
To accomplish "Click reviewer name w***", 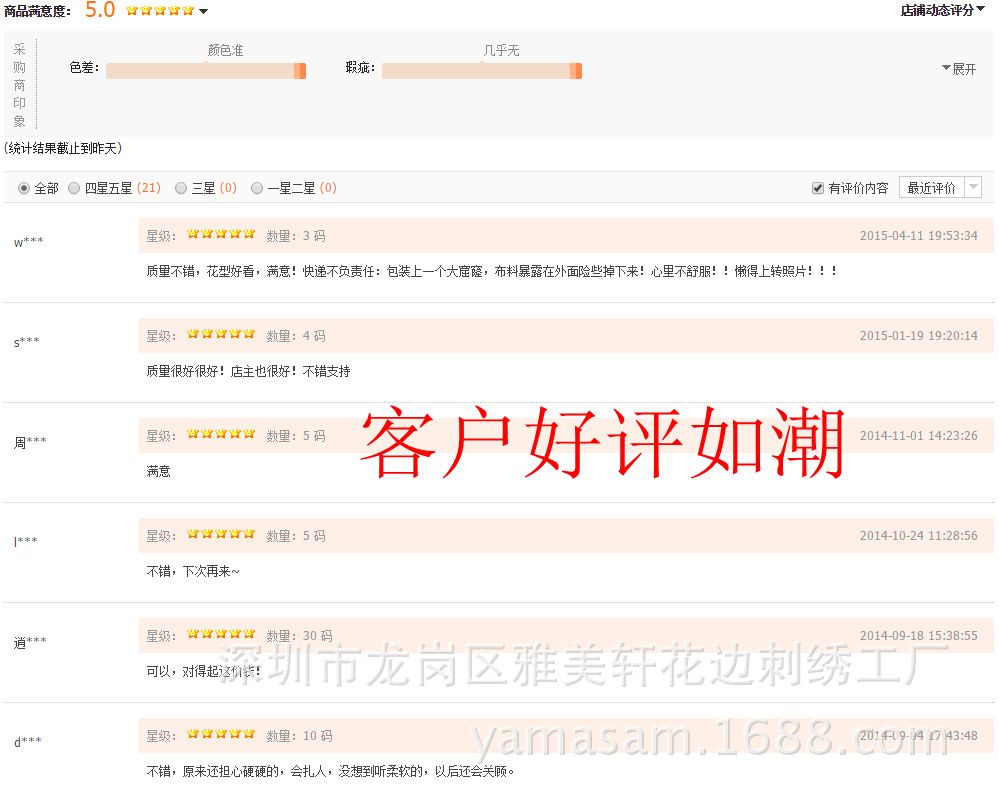I will (28, 242).
